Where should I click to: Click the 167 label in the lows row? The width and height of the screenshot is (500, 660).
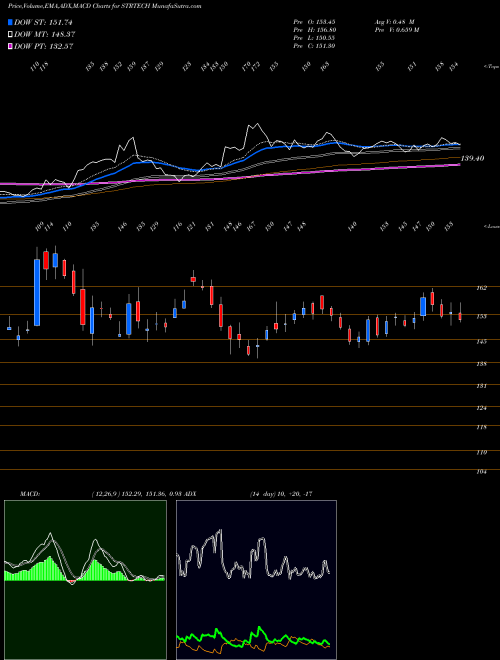(251, 226)
